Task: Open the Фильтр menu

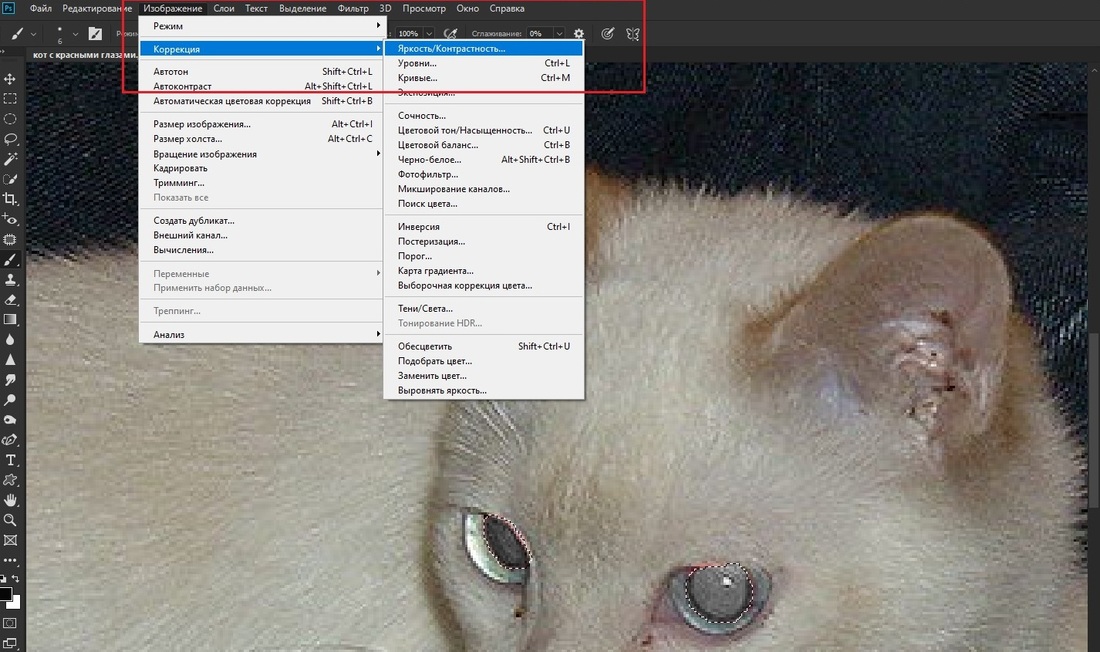Action: tap(353, 8)
